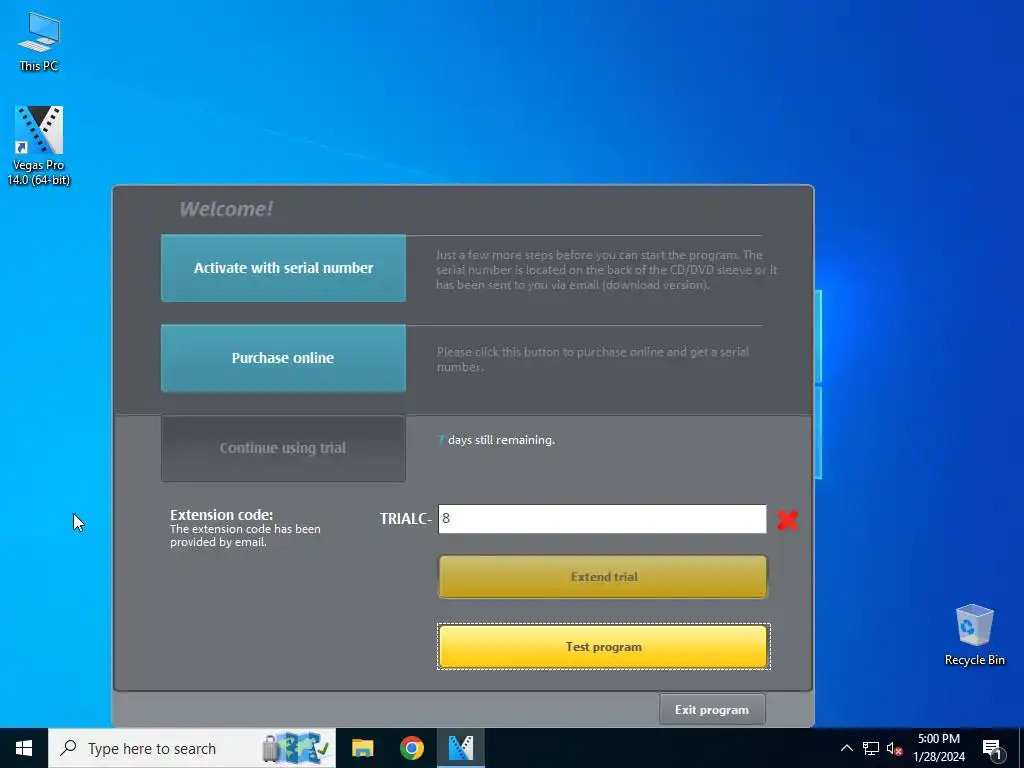Open the clock showing 5:00 PM
Viewport: 1024px width, 768px height.
[x=939, y=748]
